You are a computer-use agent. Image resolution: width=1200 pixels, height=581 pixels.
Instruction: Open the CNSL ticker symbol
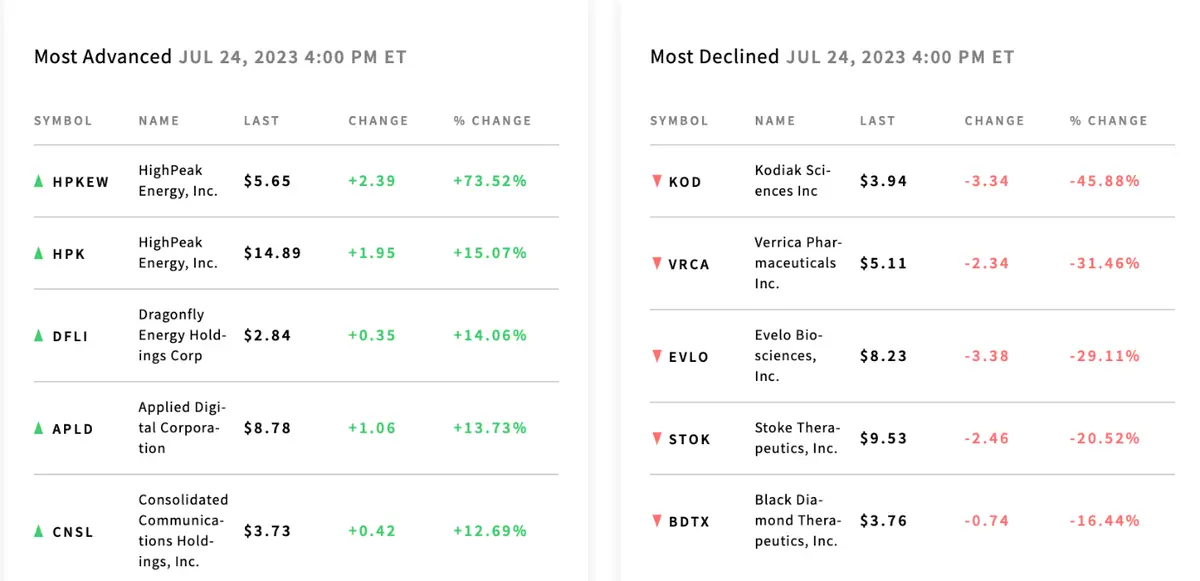73,532
